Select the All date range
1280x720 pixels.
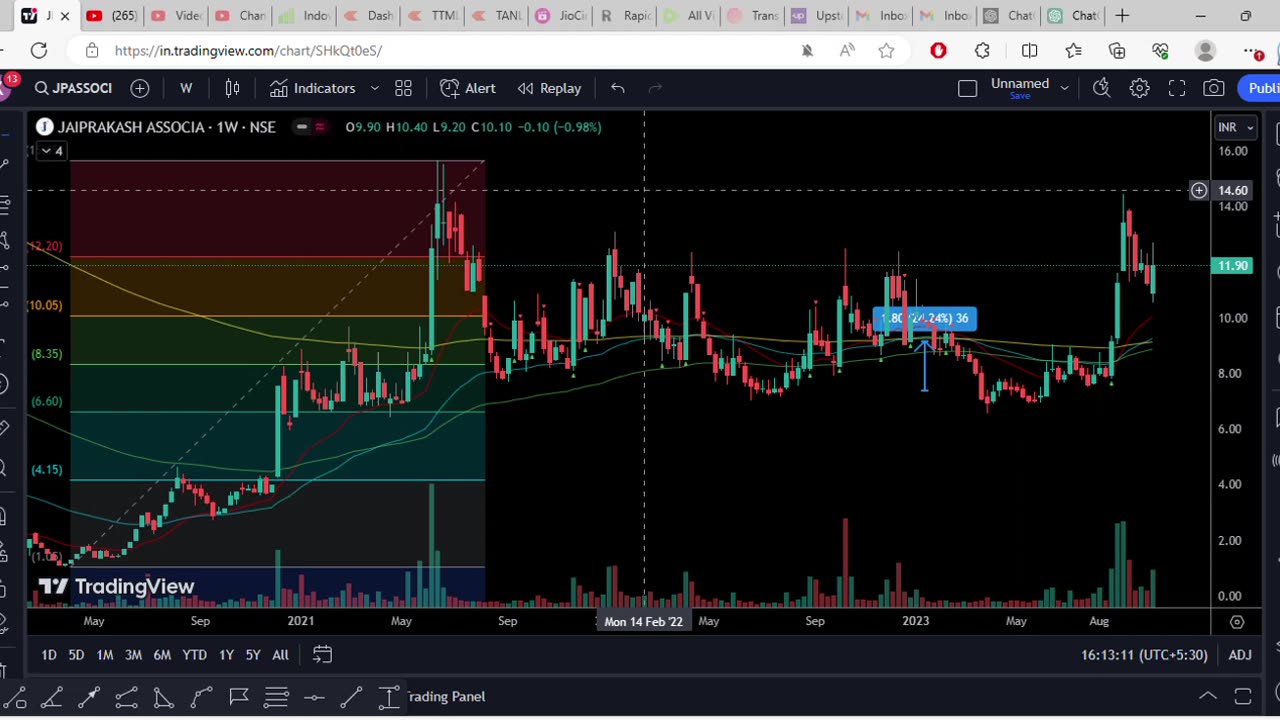(280, 655)
